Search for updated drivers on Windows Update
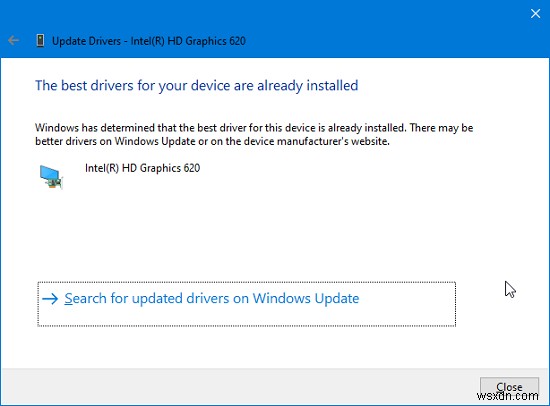 pyautogui.click(x=247, y=304)
